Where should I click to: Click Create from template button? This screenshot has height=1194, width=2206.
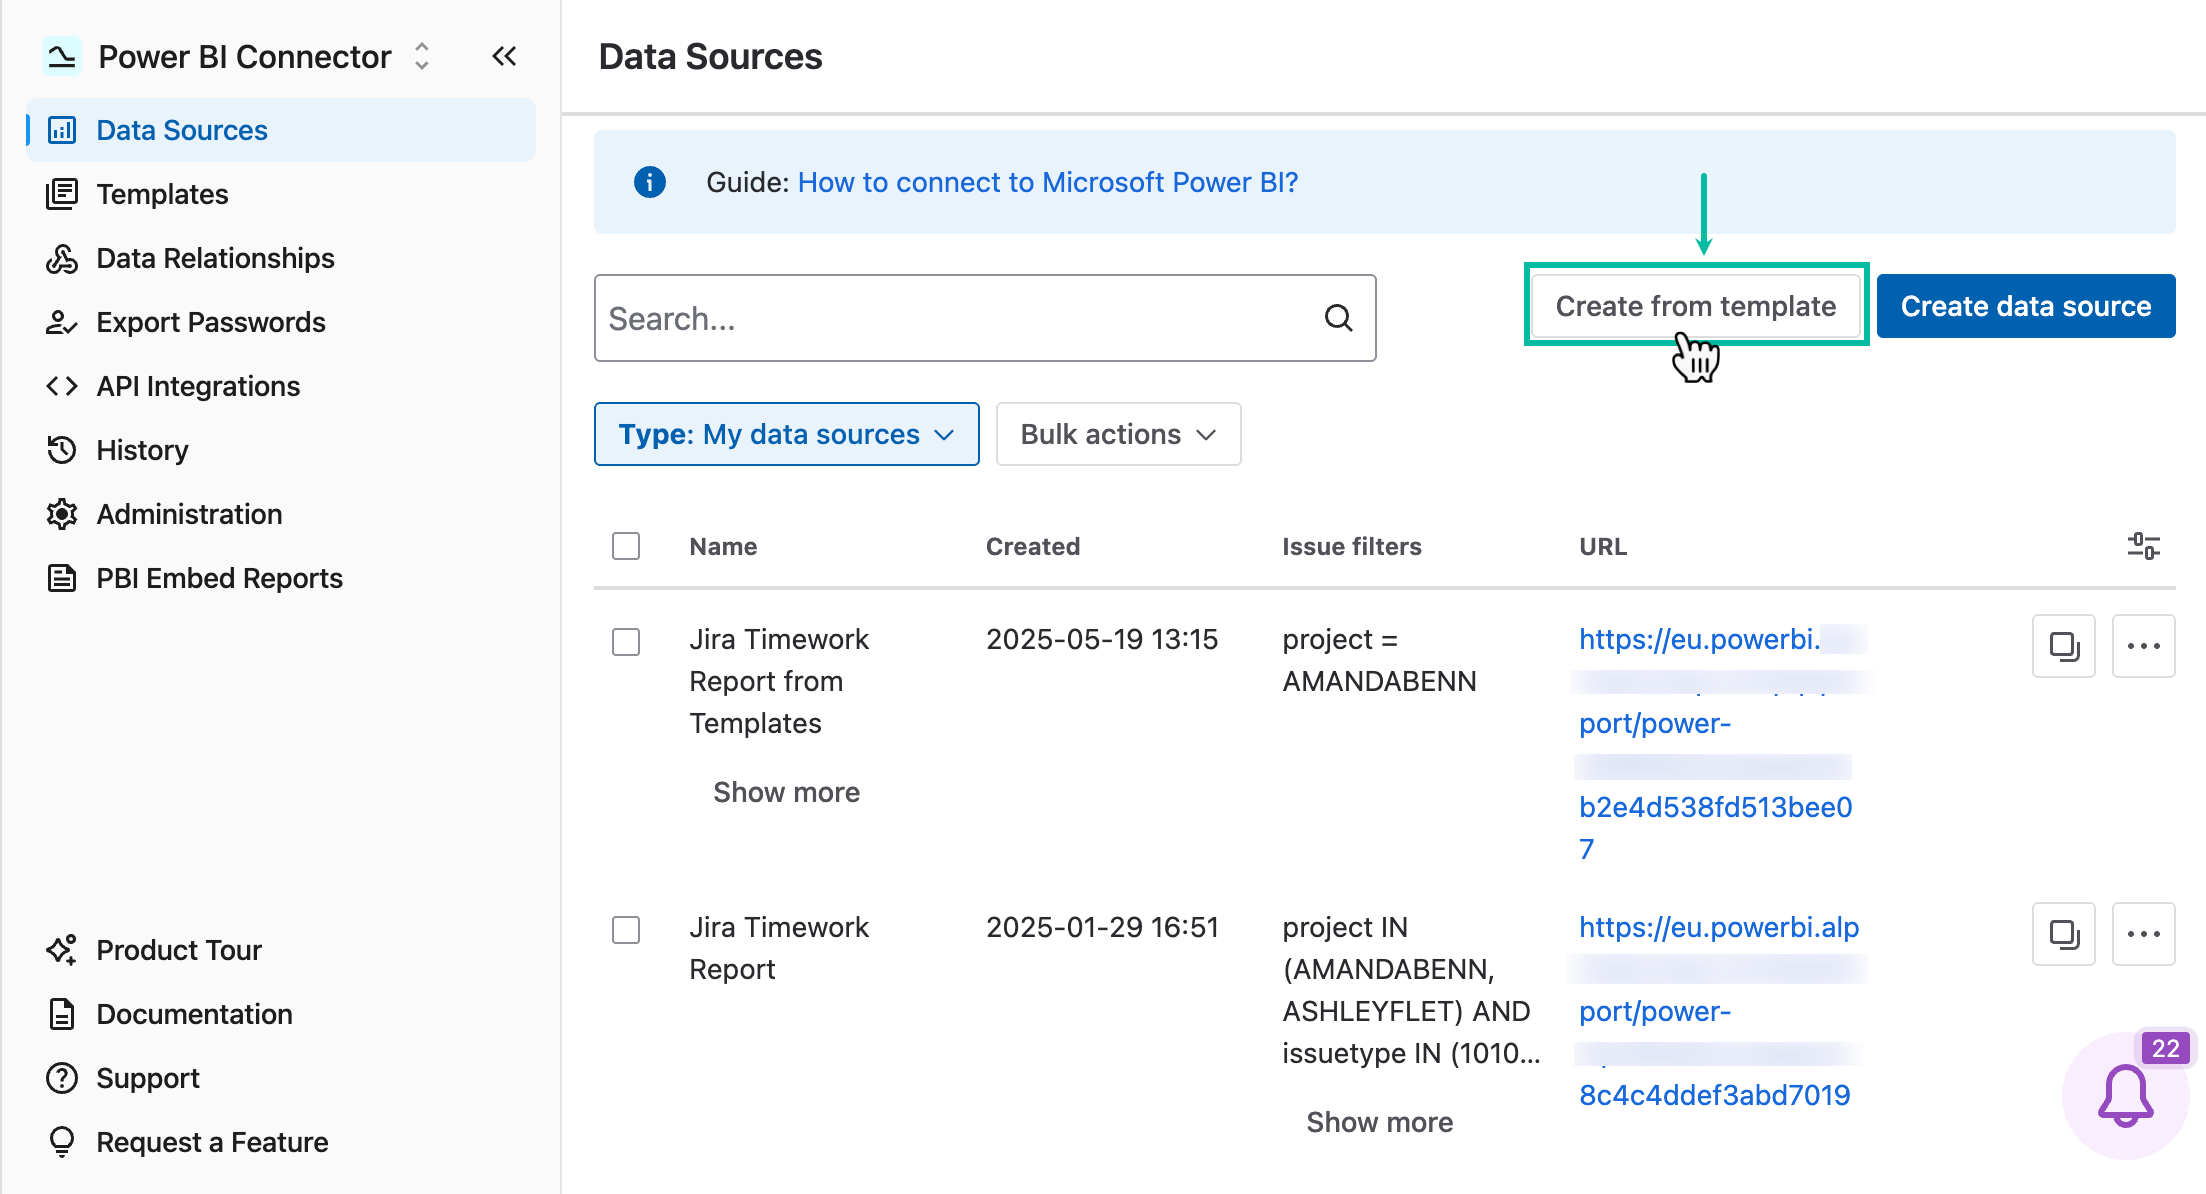tap(1696, 306)
